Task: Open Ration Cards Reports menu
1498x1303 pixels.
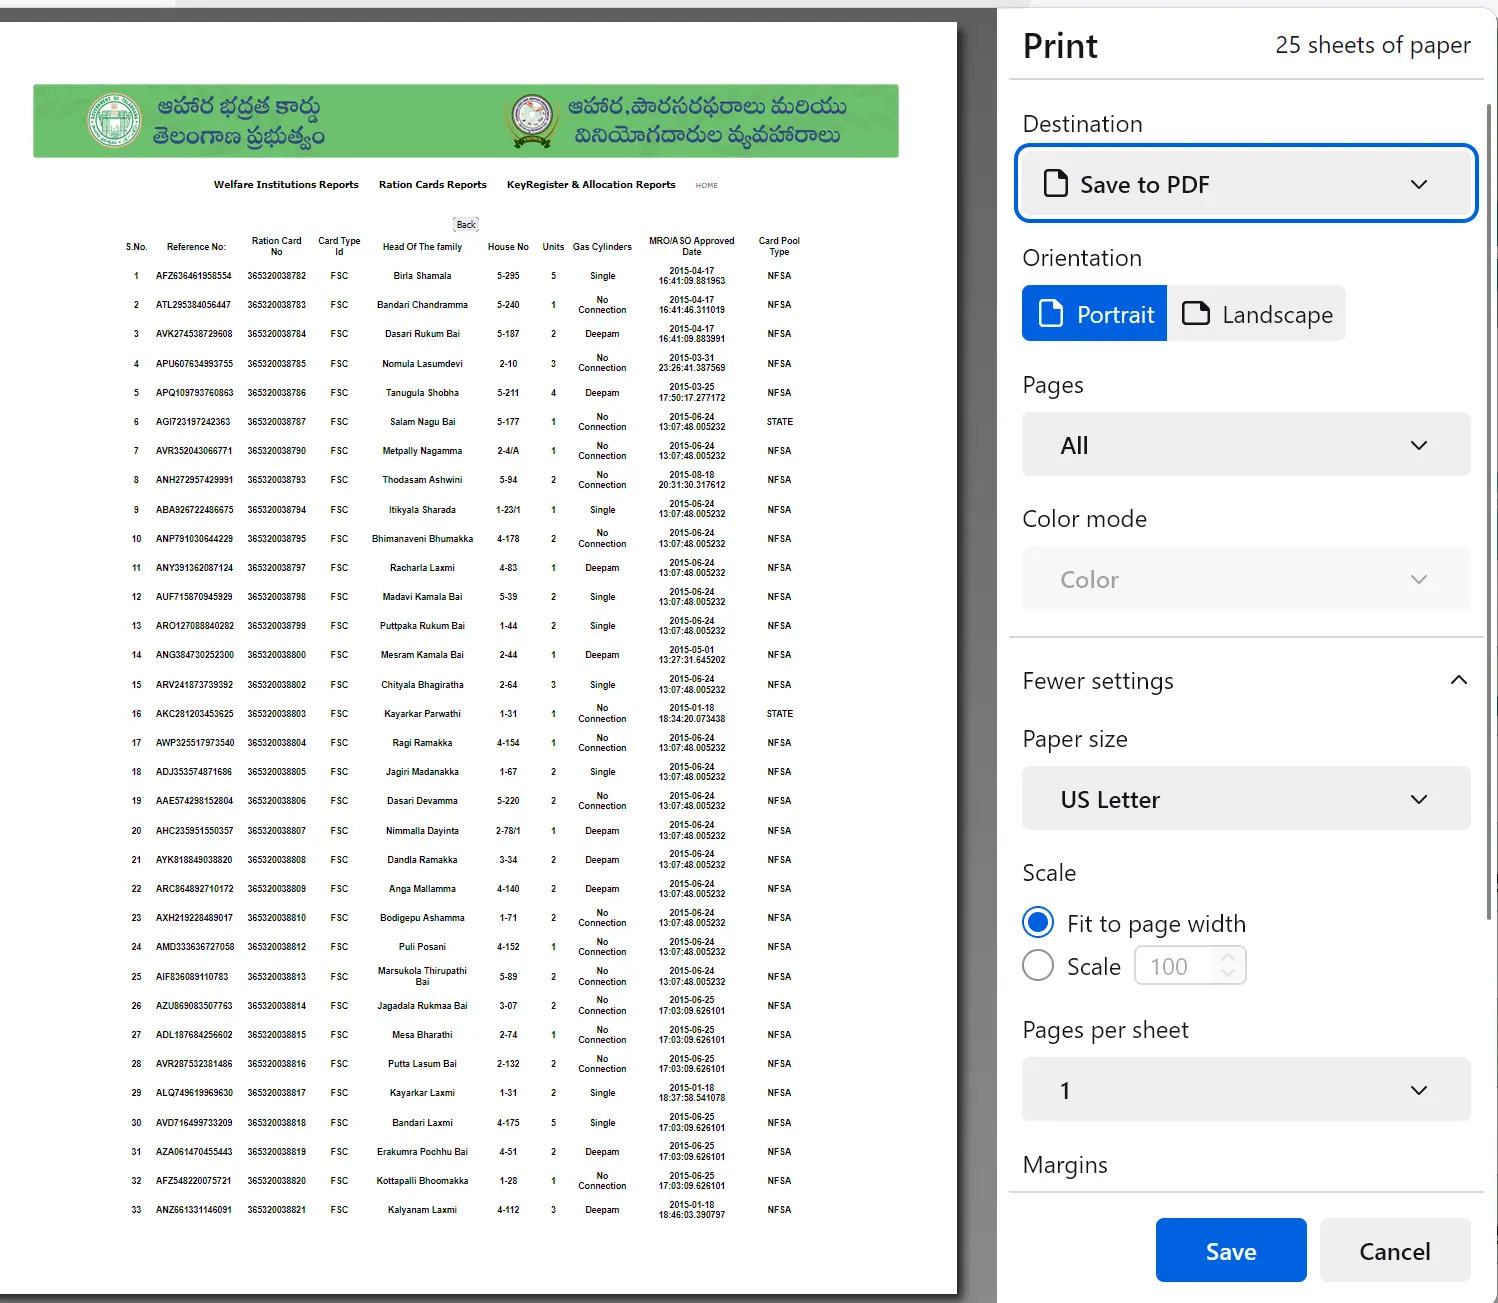Action: click(432, 184)
